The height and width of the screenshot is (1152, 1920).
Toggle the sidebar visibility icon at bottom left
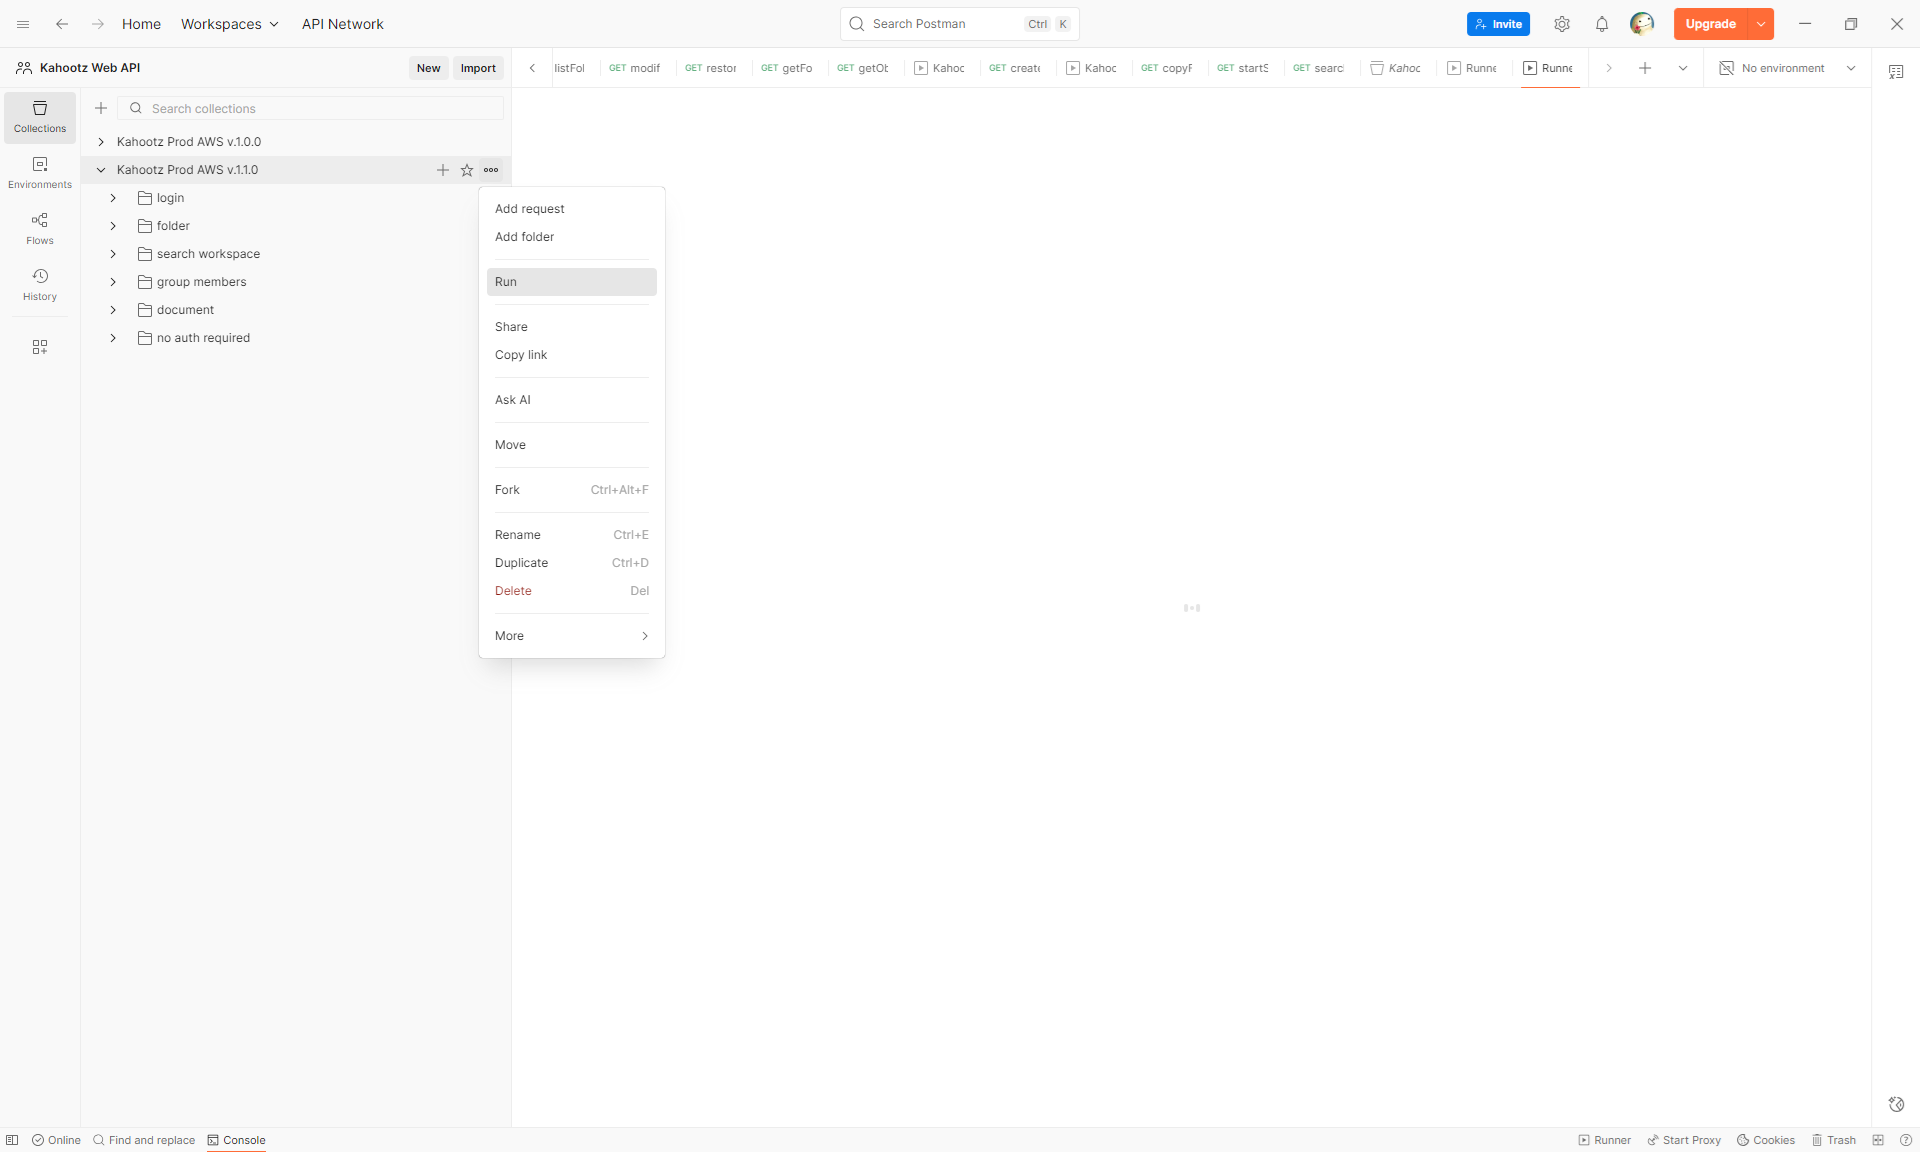12,1140
